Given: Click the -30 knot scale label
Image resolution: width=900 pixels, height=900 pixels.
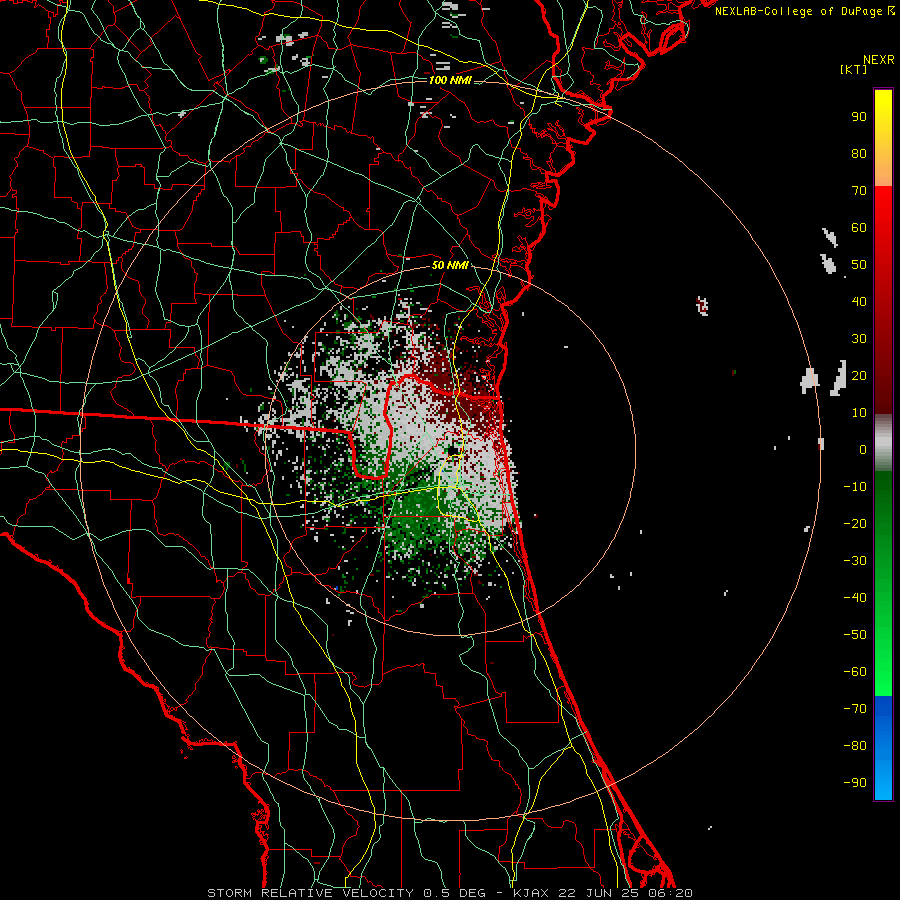Looking at the screenshot, I should tap(855, 561).
